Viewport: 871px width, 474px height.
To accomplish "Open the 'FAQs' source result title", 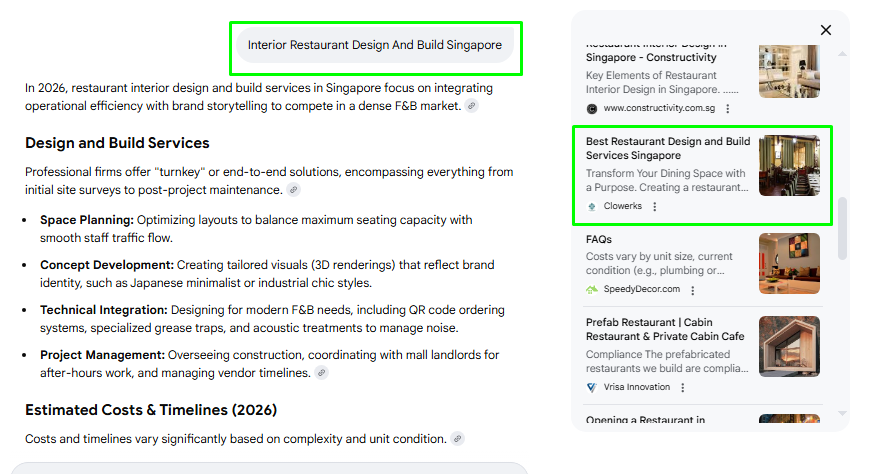I will (x=599, y=240).
